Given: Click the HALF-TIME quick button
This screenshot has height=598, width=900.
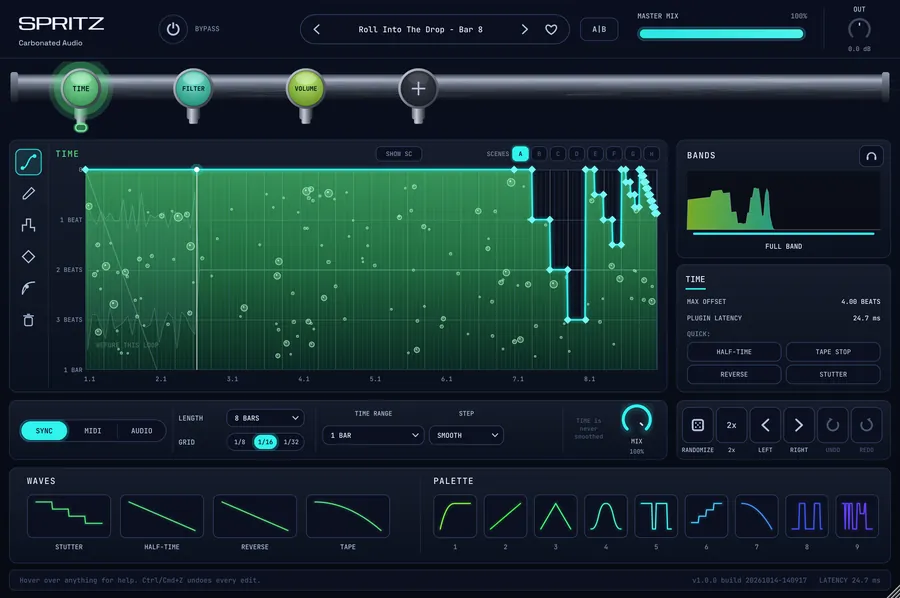Looking at the screenshot, I should coord(734,352).
